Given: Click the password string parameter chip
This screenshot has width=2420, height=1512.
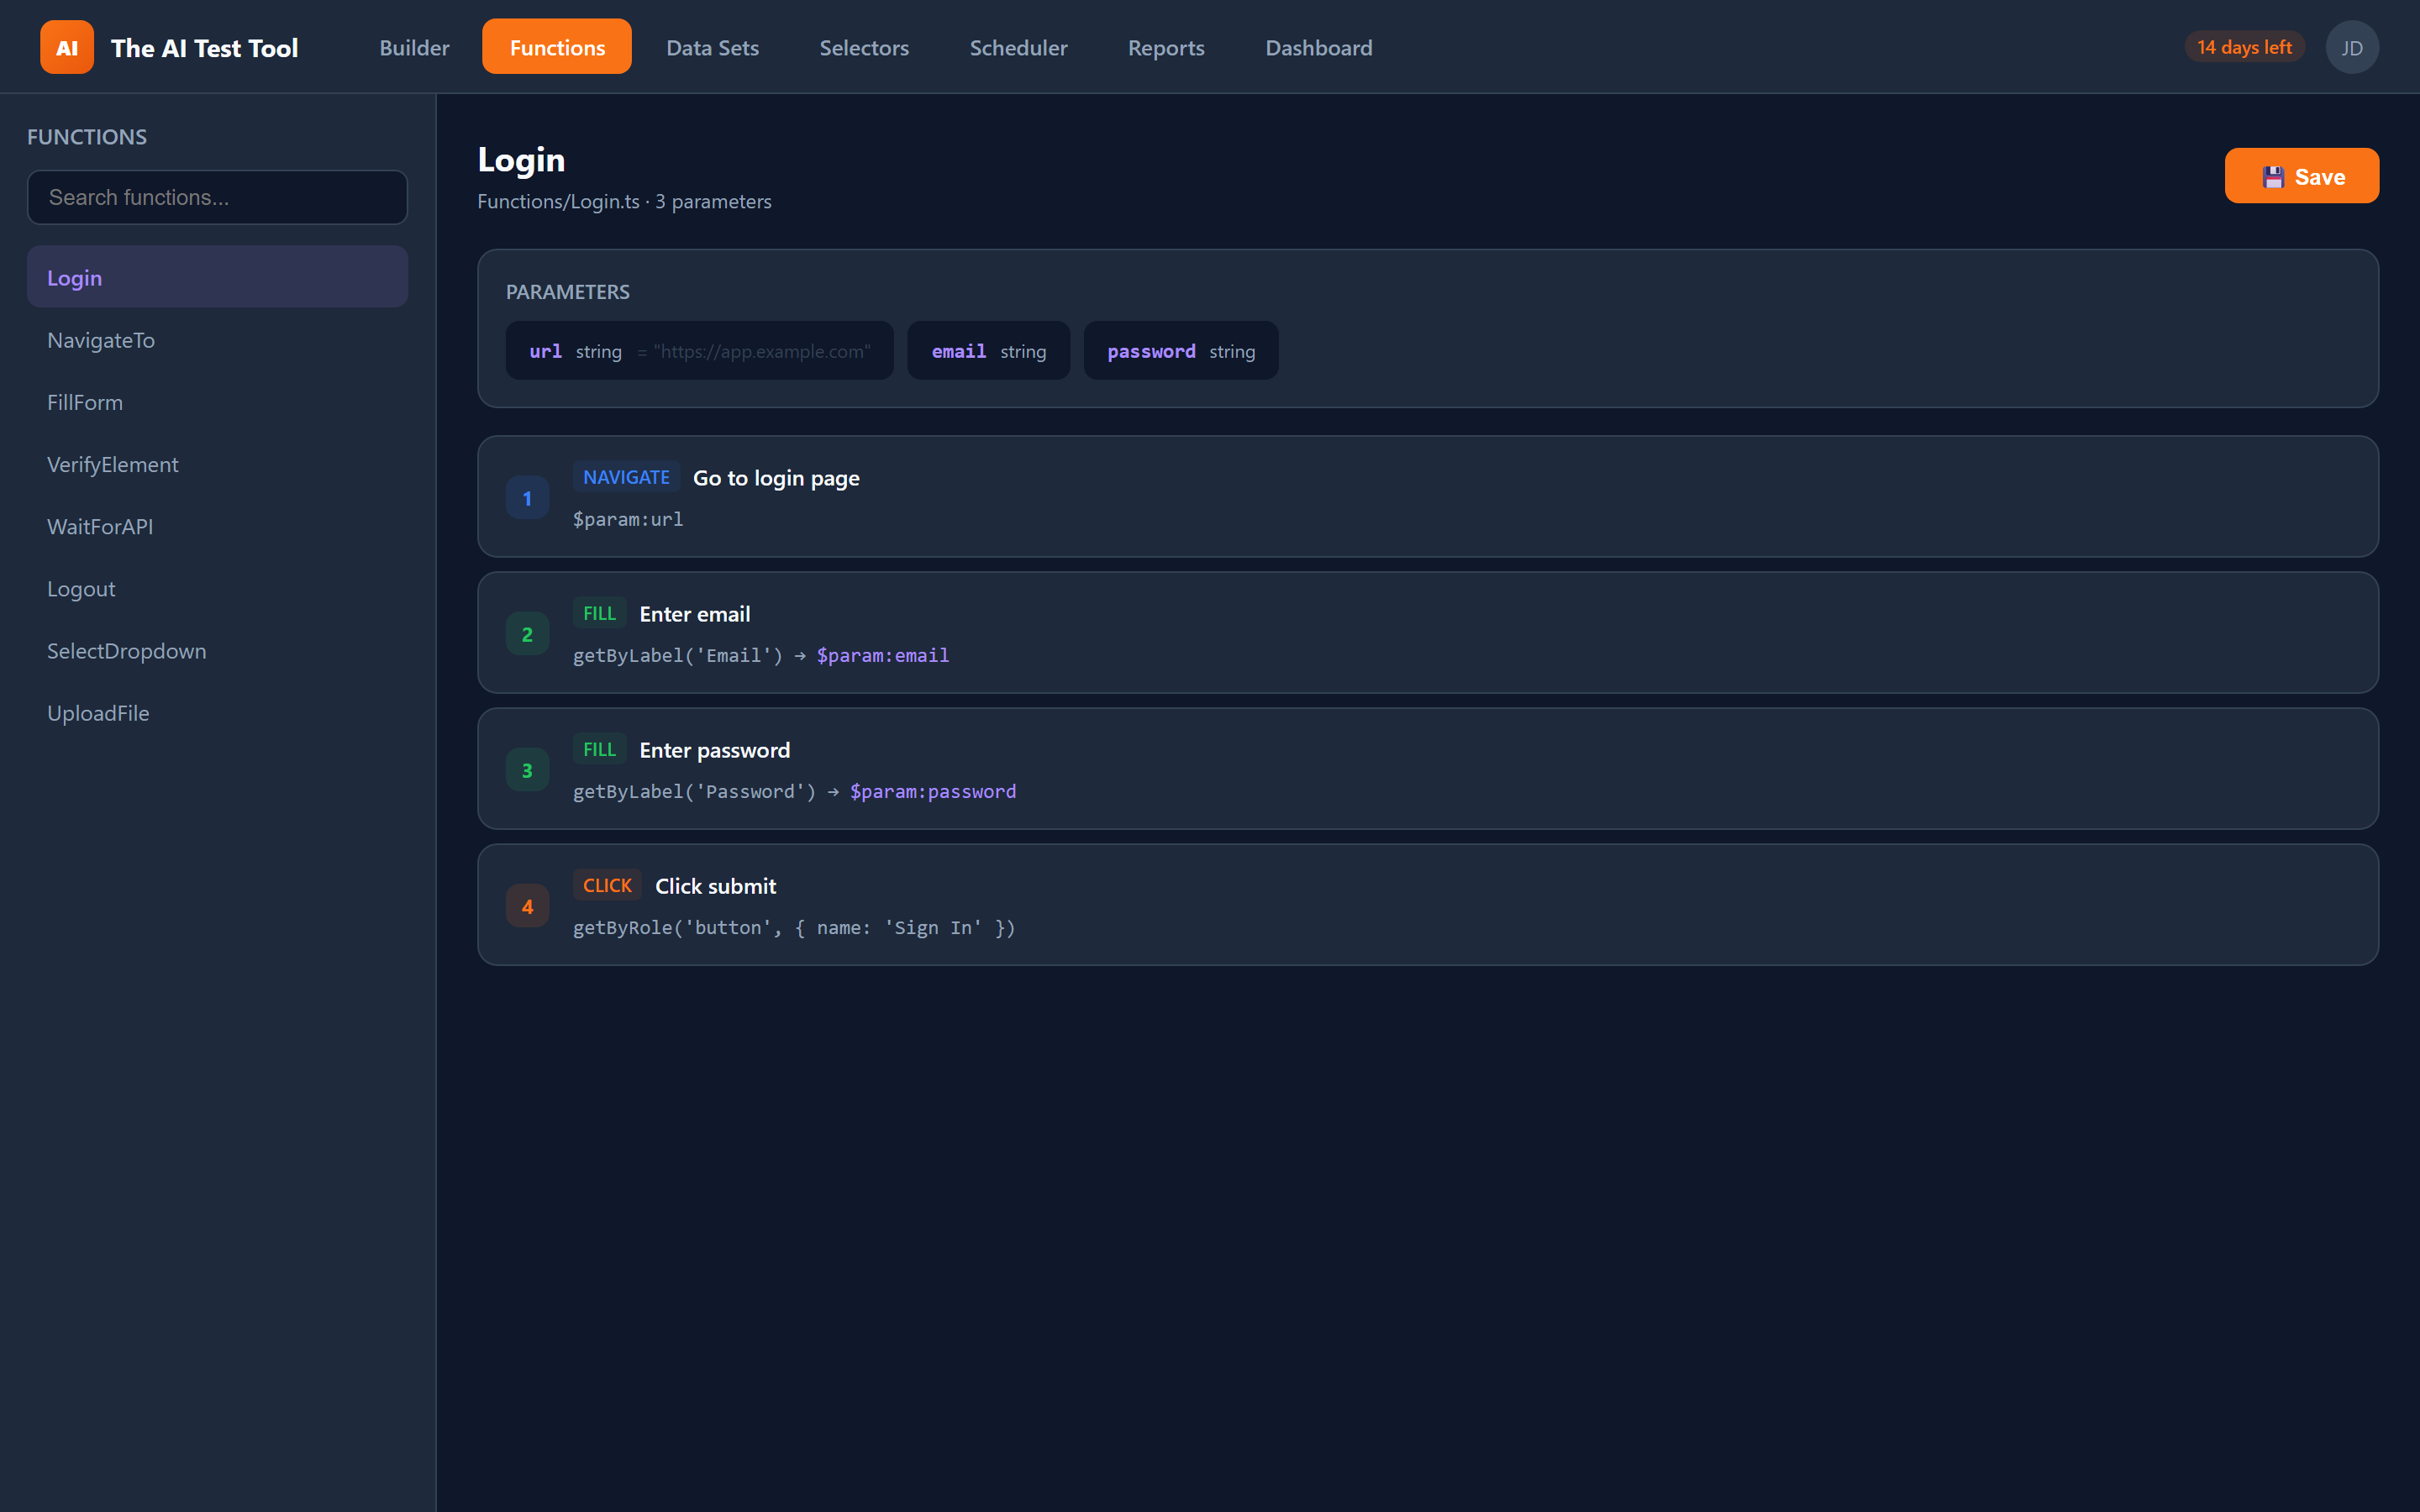Looking at the screenshot, I should 1180,350.
